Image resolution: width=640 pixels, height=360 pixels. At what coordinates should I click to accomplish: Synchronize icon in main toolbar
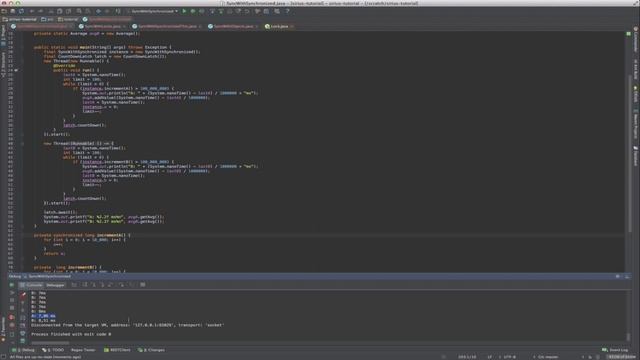(21, 11)
